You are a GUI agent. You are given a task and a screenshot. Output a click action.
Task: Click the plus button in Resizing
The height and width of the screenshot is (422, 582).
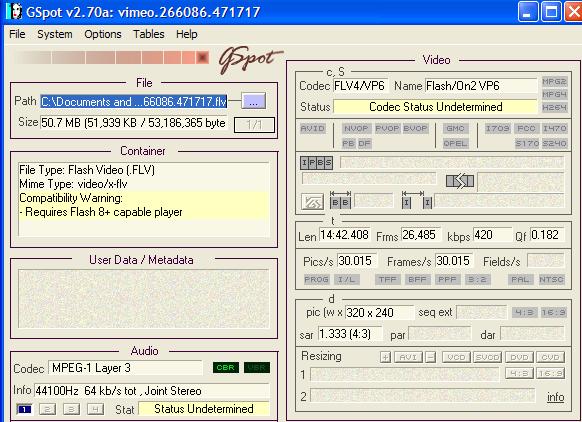pyautogui.click(x=385, y=357)
